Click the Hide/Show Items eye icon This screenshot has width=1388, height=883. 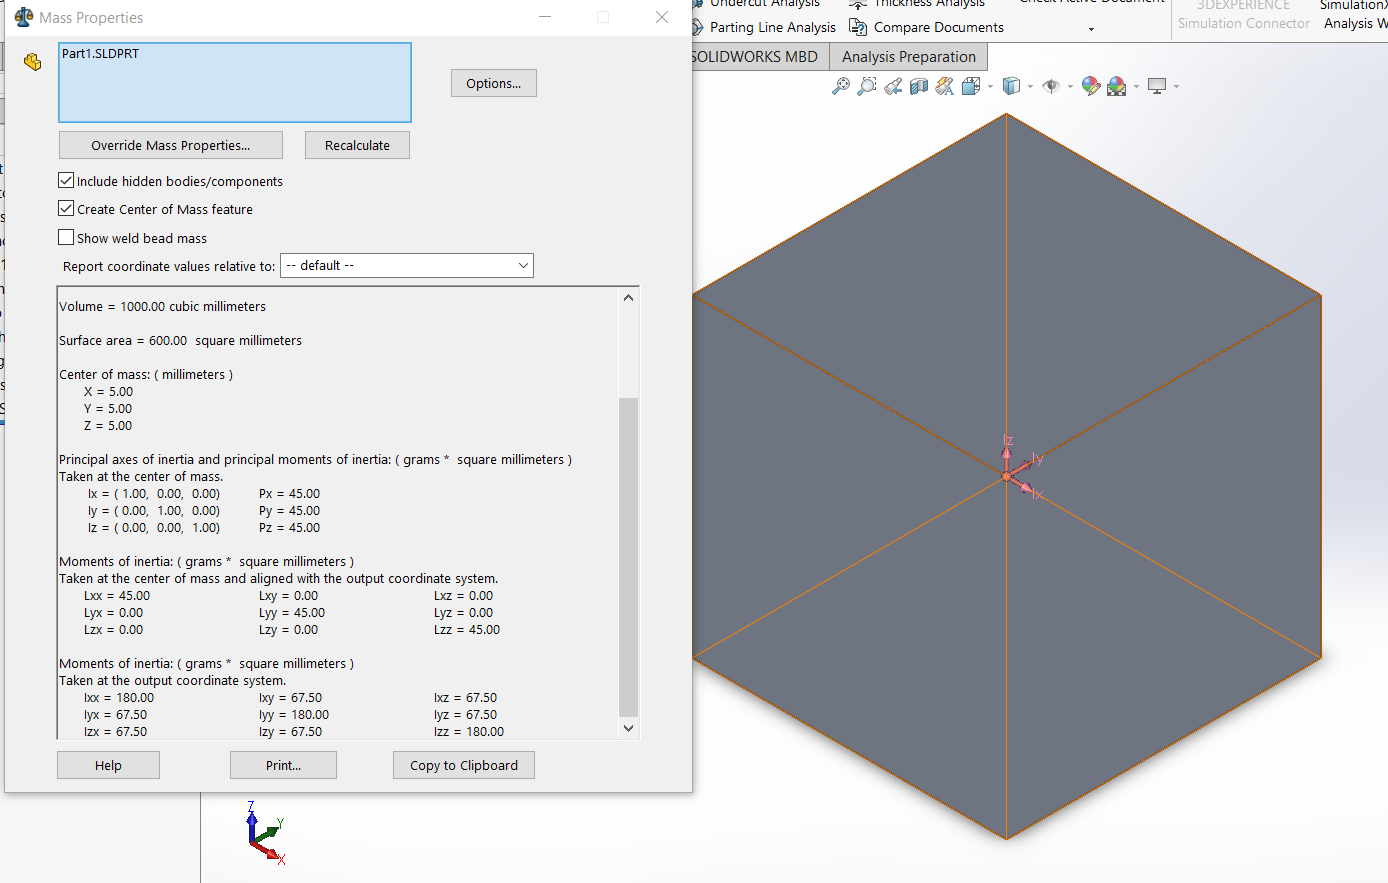point(1050,86)
